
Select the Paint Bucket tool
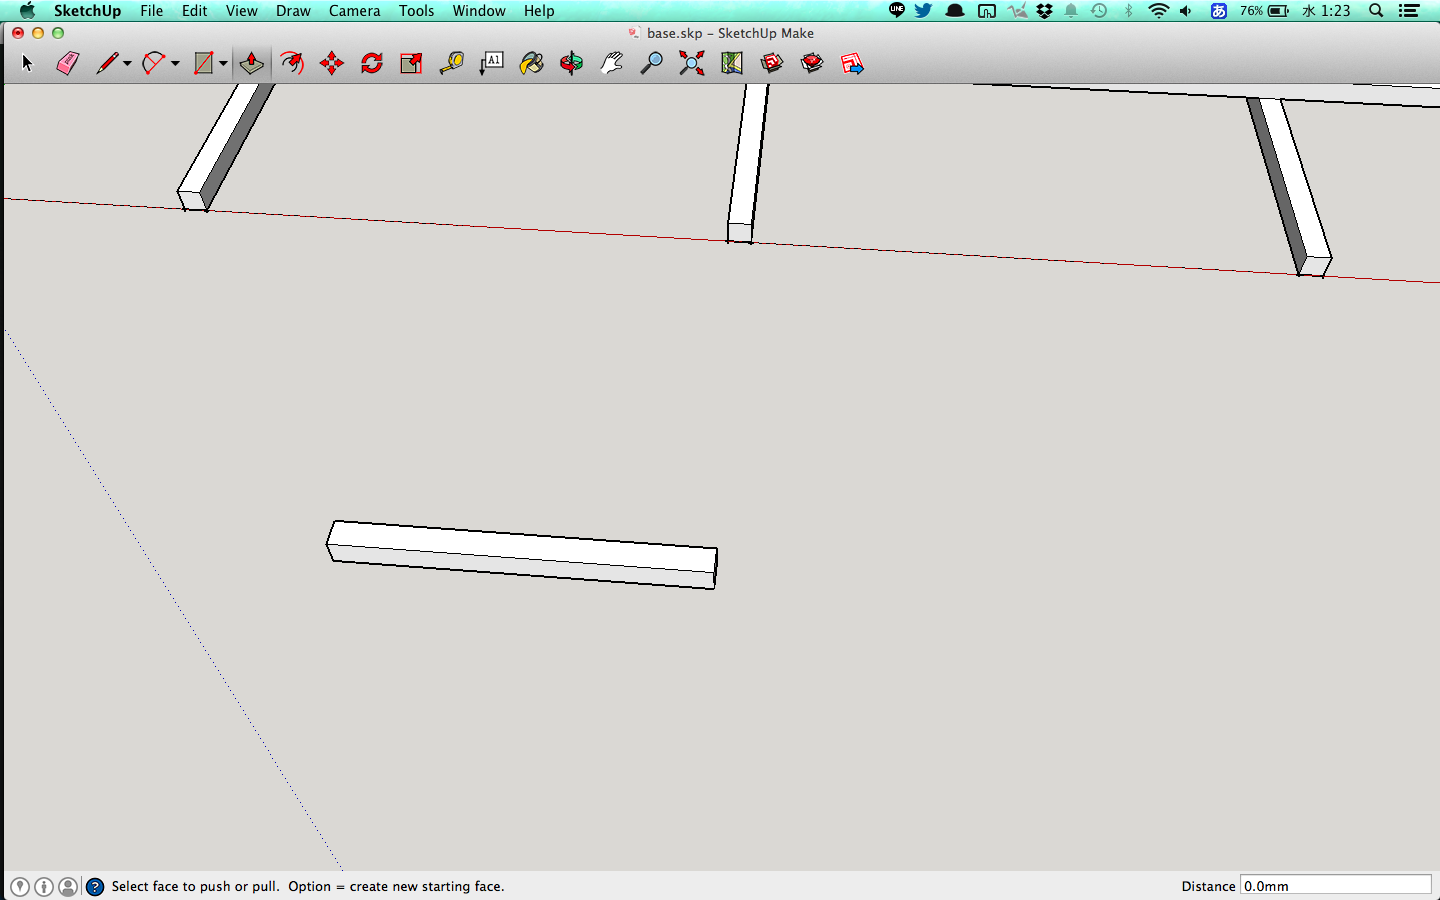pos(532,64)
